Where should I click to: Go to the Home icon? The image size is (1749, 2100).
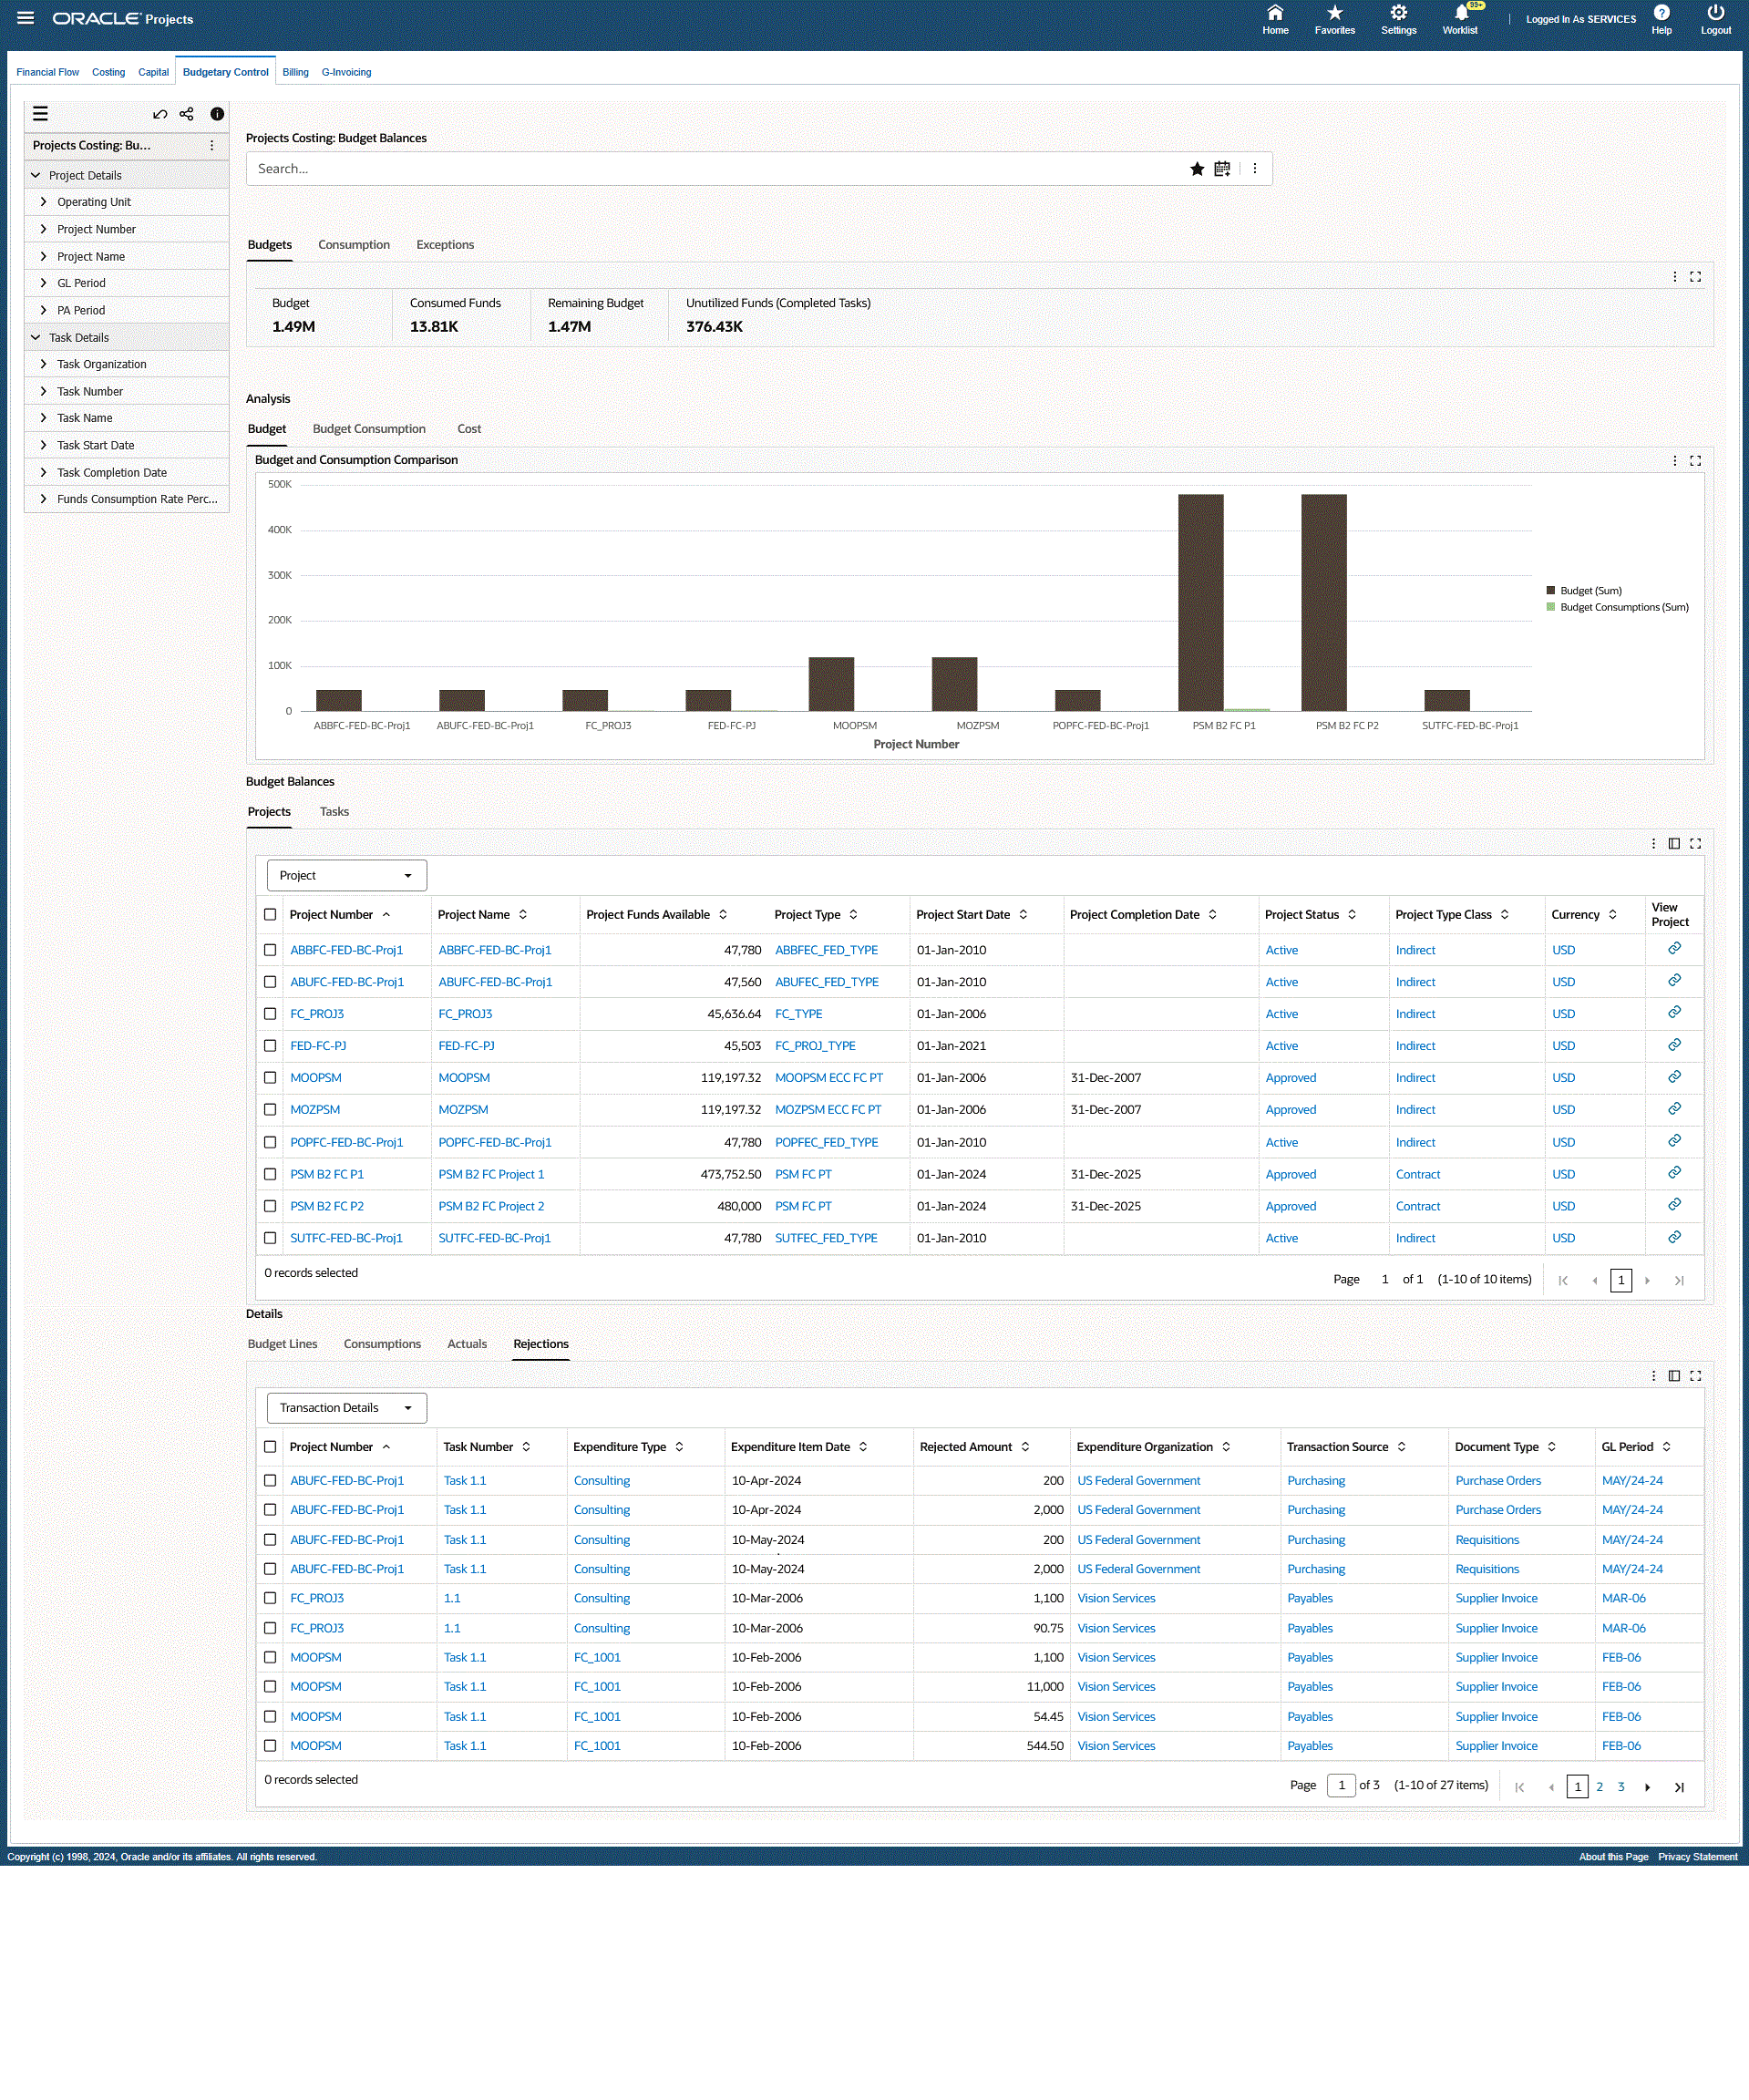[x=1275, y=13]
